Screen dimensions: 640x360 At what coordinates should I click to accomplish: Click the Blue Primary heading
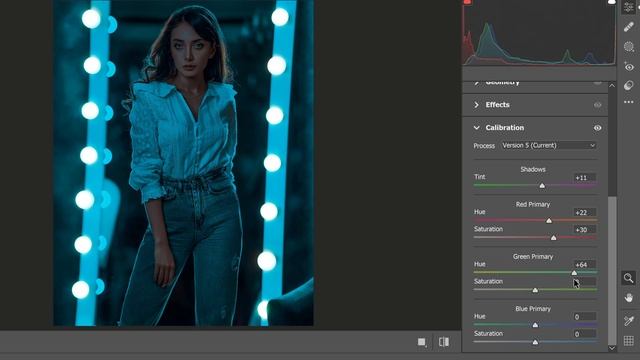[533, 309]
